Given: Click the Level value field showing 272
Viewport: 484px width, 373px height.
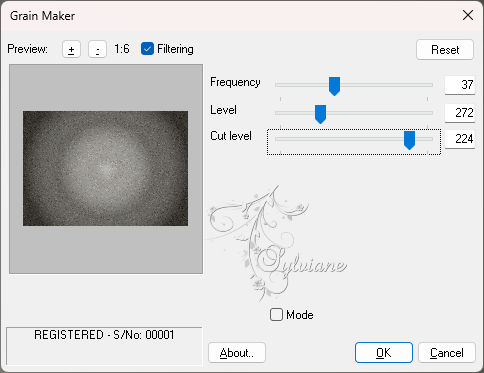Looking at the screenshot, I should pos(460,113).
